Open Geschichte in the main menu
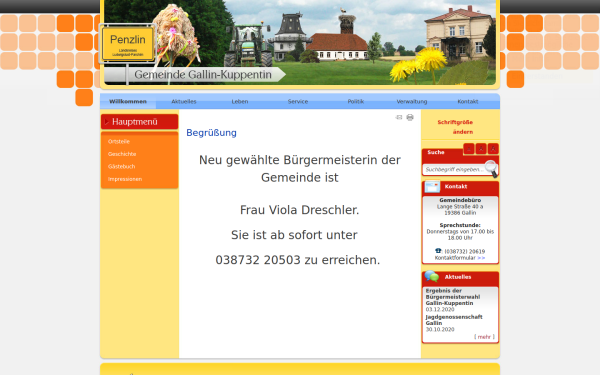Image resolution: width=600 pixels, height=375 pixels. coord(122,154)
